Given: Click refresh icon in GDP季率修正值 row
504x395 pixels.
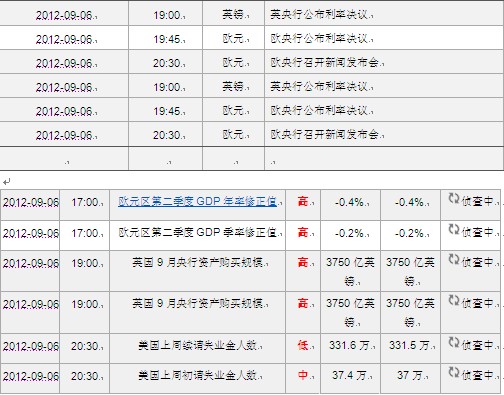Looking at the screenshot, I should pyautogui.click(x=454, y=229).
